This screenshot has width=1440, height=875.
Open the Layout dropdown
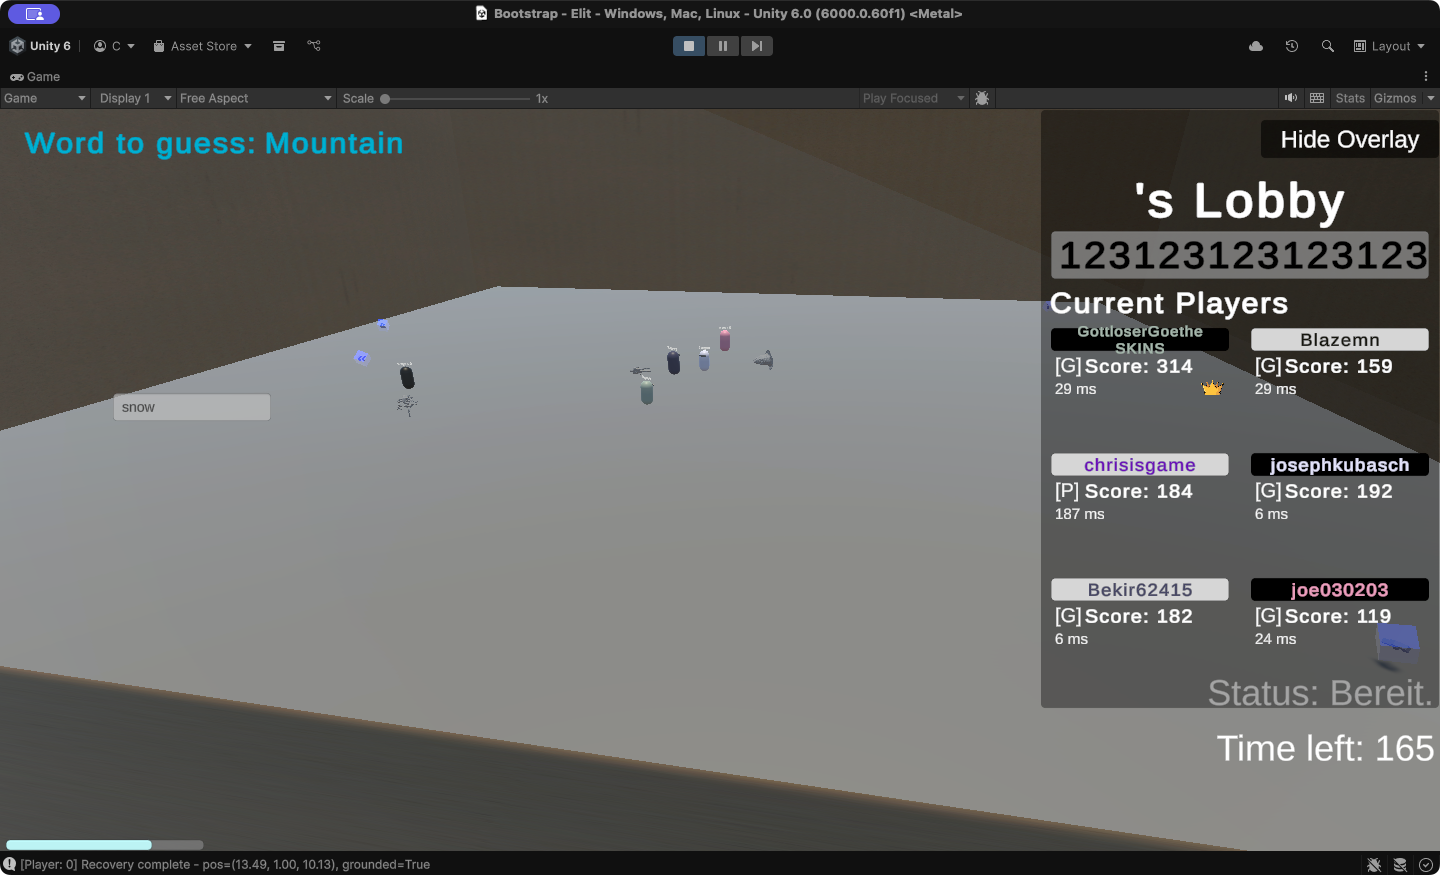click(x=1389, y=46)
